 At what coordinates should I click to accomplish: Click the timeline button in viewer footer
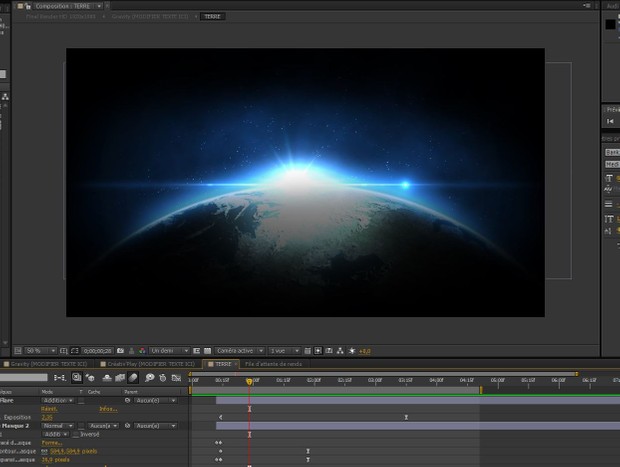coord(329,351)
